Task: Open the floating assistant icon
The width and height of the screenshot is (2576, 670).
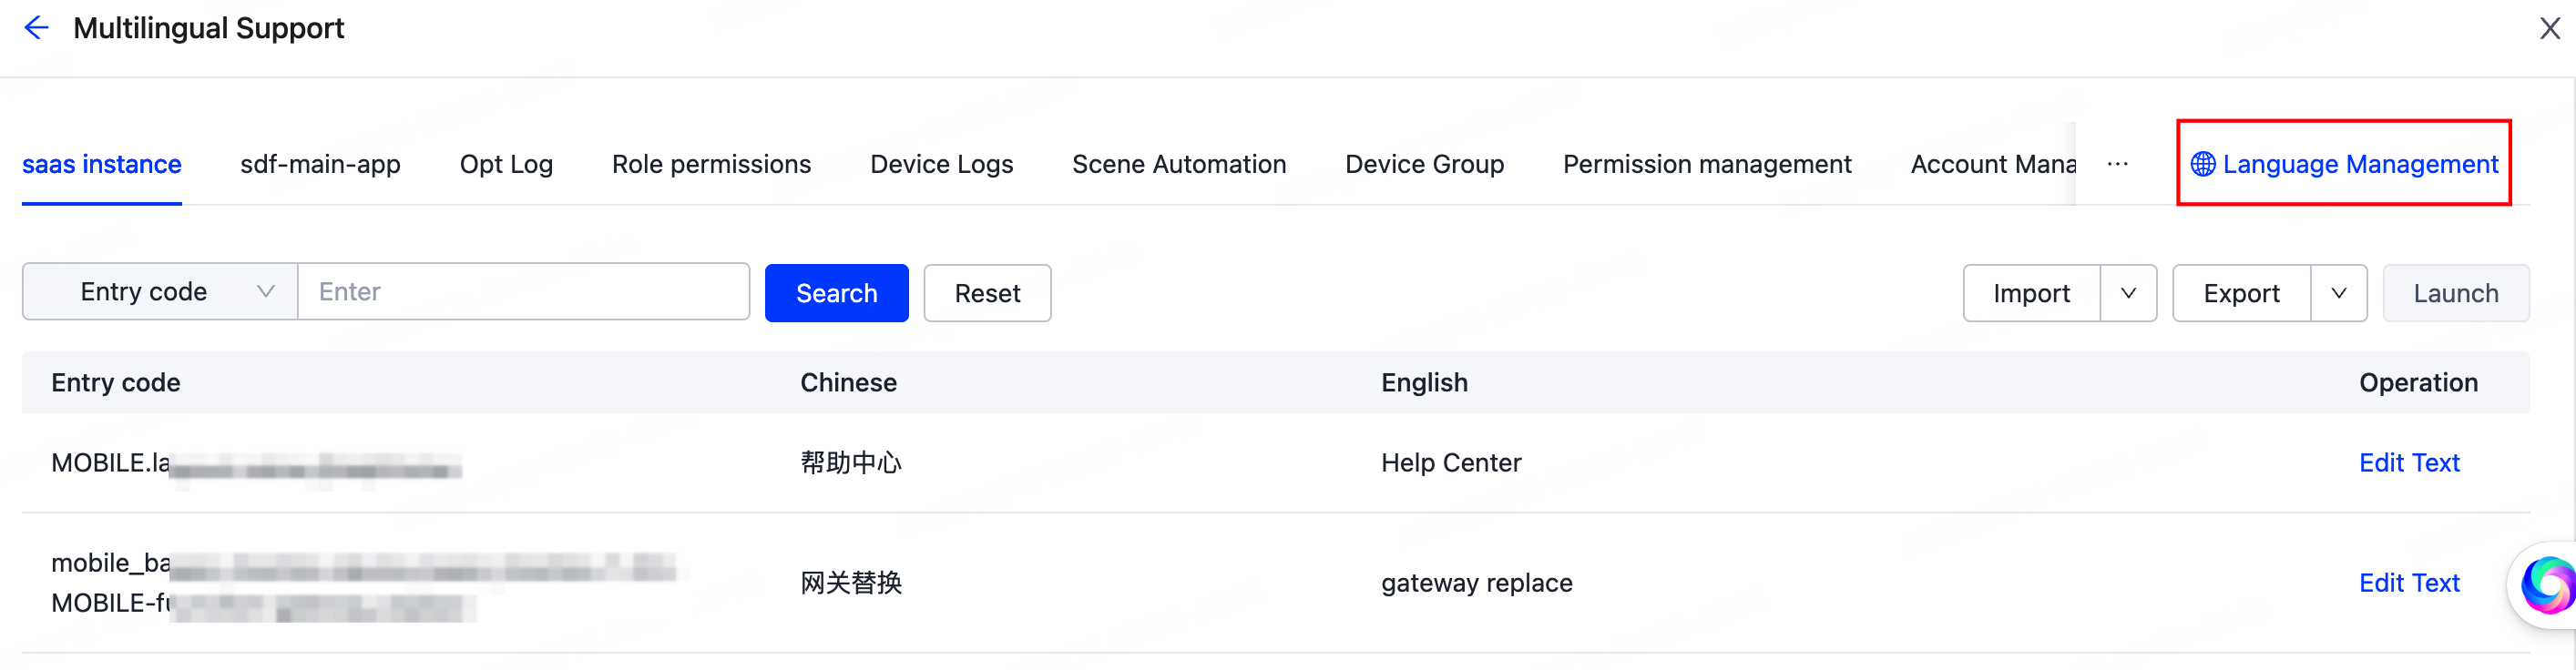Action: pyautogui.click(x=2547, y=585)
